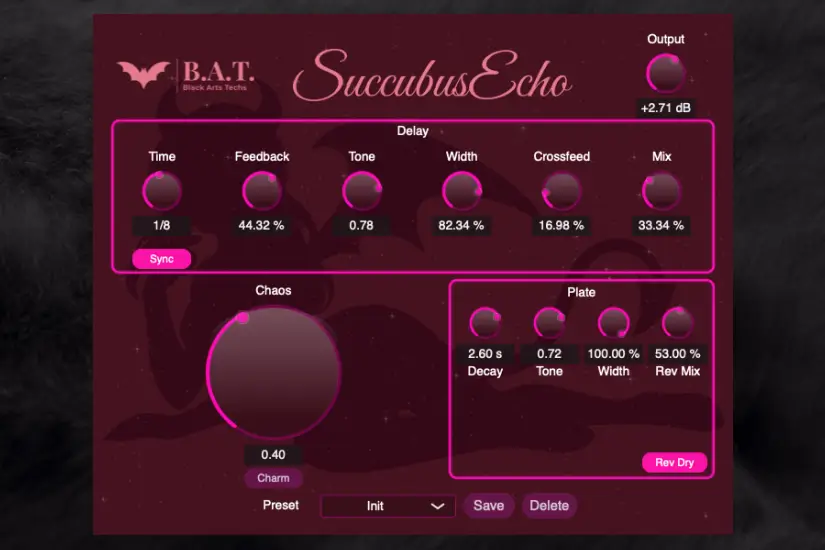Screen dimensions: 825x550
Task: Click the Crossfeed label
Action: pos(561,156)
